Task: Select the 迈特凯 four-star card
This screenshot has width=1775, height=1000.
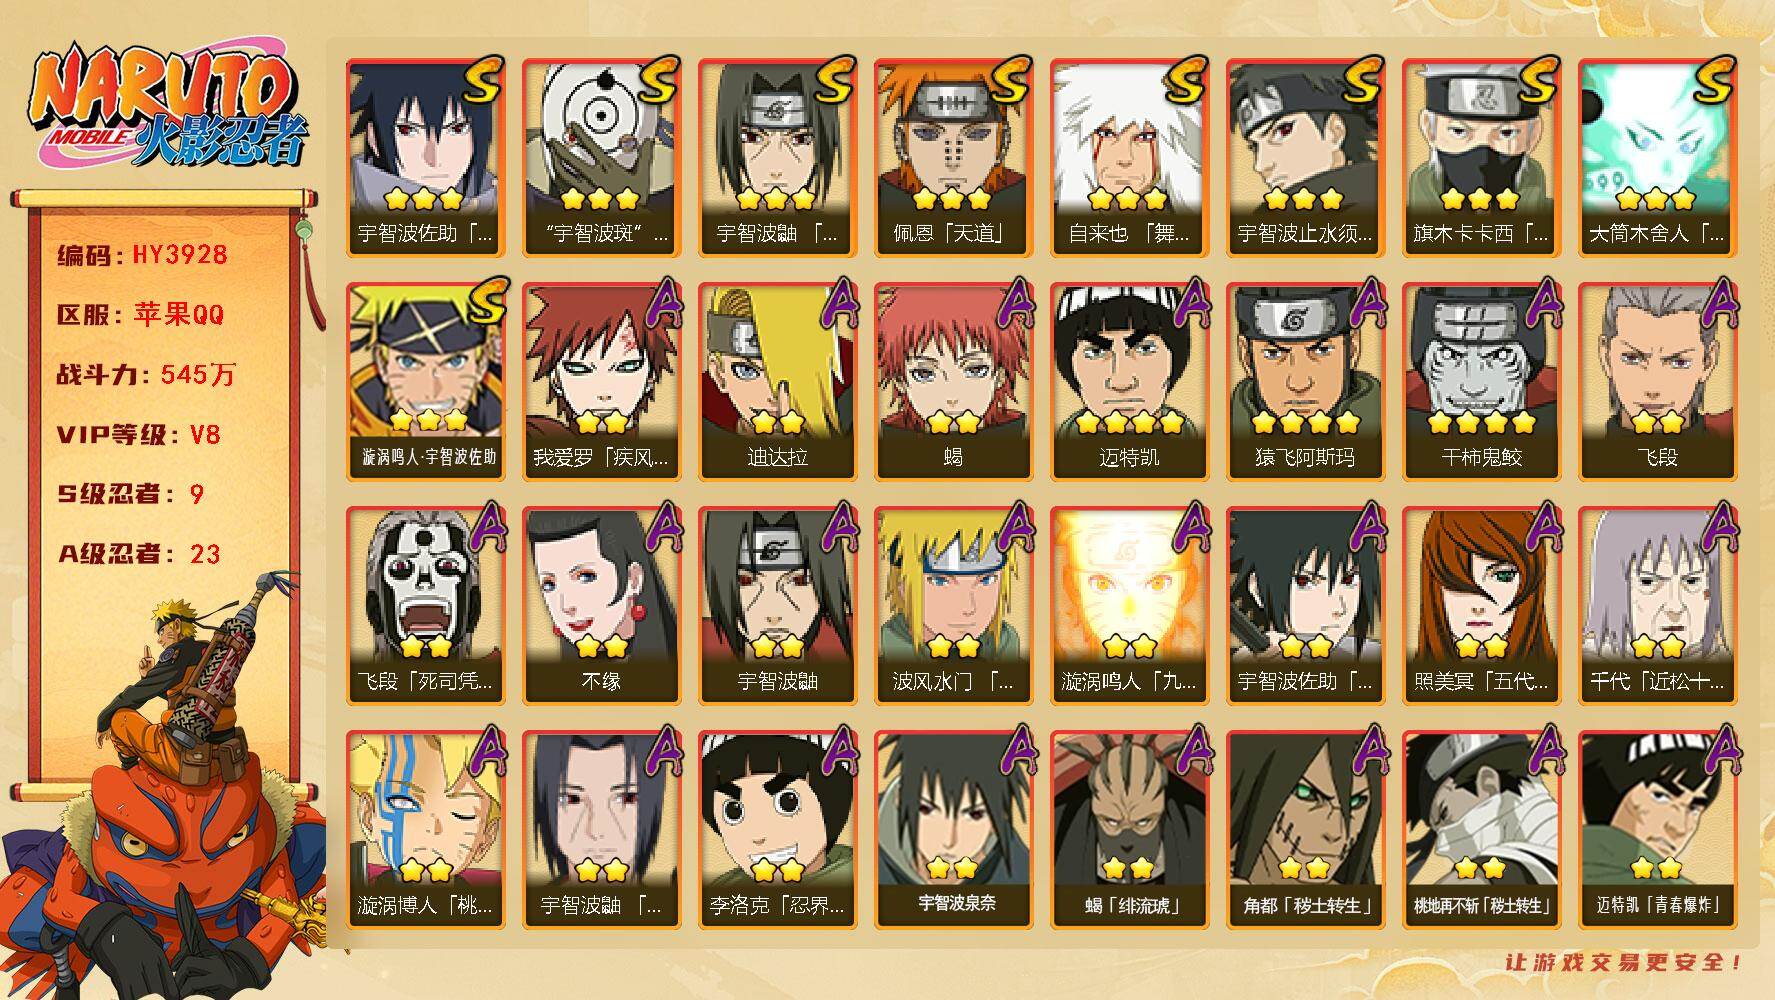Action: coord(1128,381)
